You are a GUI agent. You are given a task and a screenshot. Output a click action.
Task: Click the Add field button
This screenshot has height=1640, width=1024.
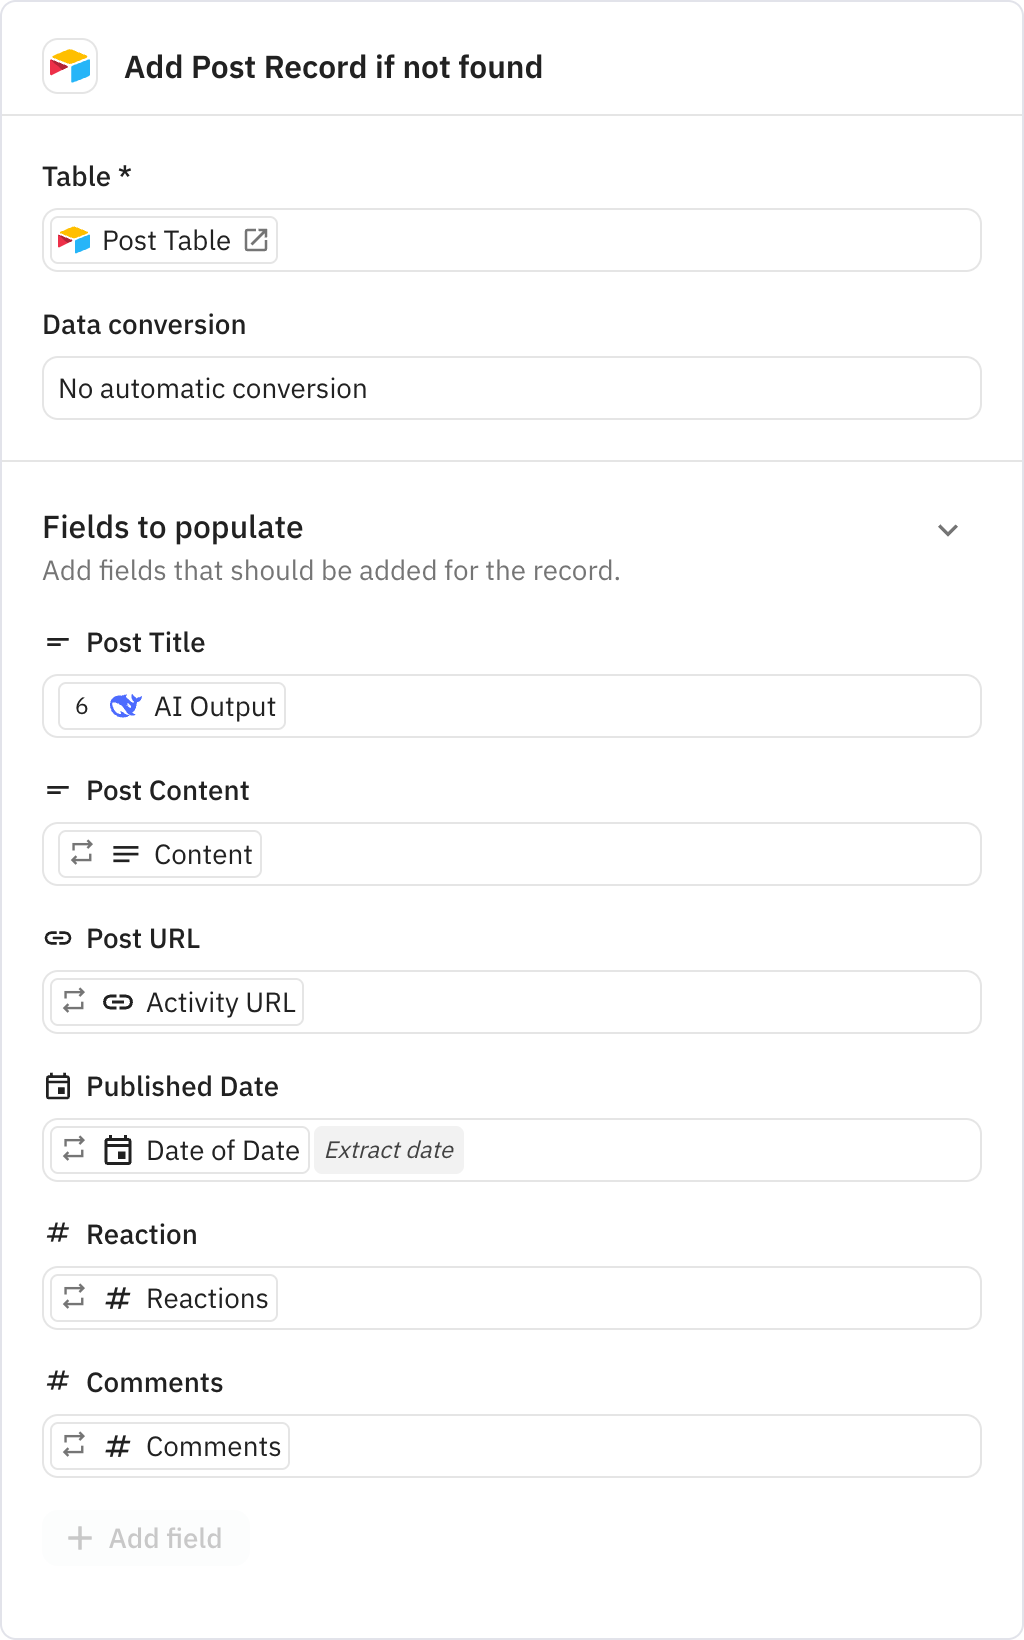pos(146,1538)
